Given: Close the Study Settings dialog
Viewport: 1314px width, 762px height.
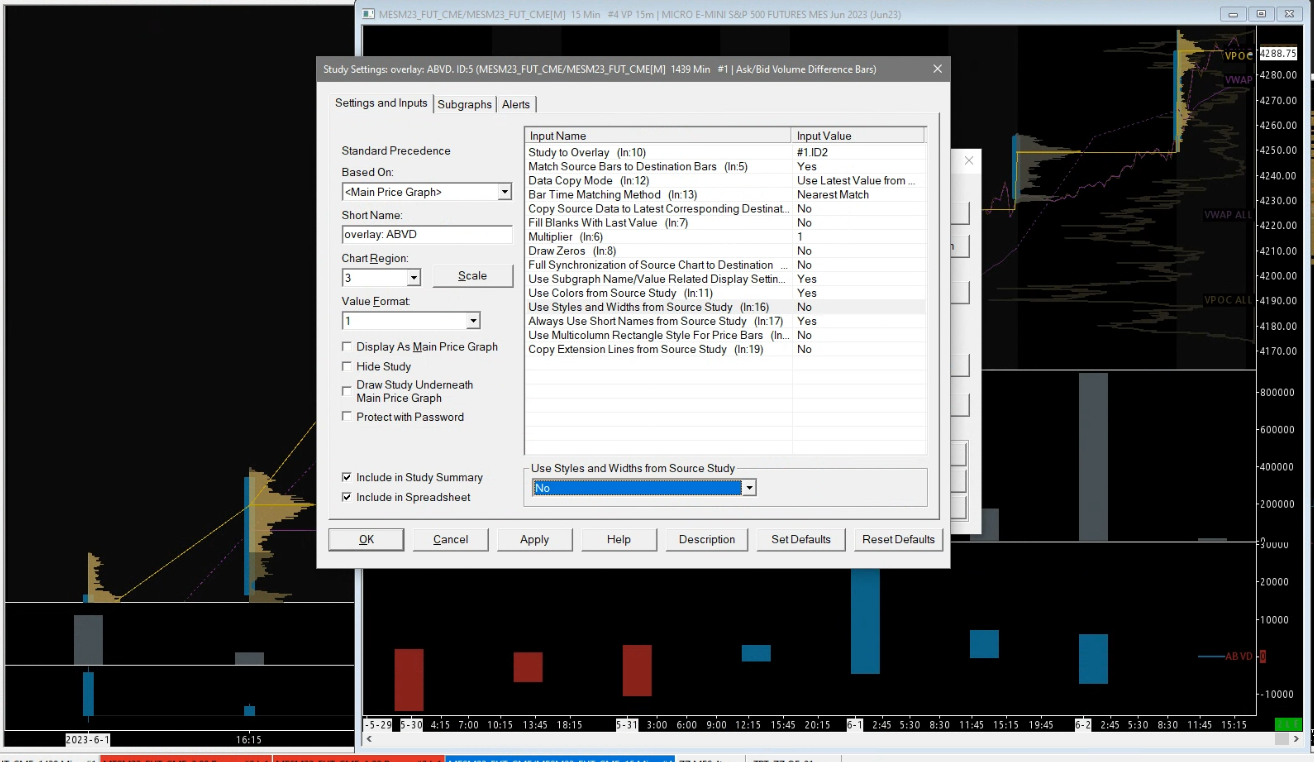Looking at the screenshot, I should (x=937, y=69).
